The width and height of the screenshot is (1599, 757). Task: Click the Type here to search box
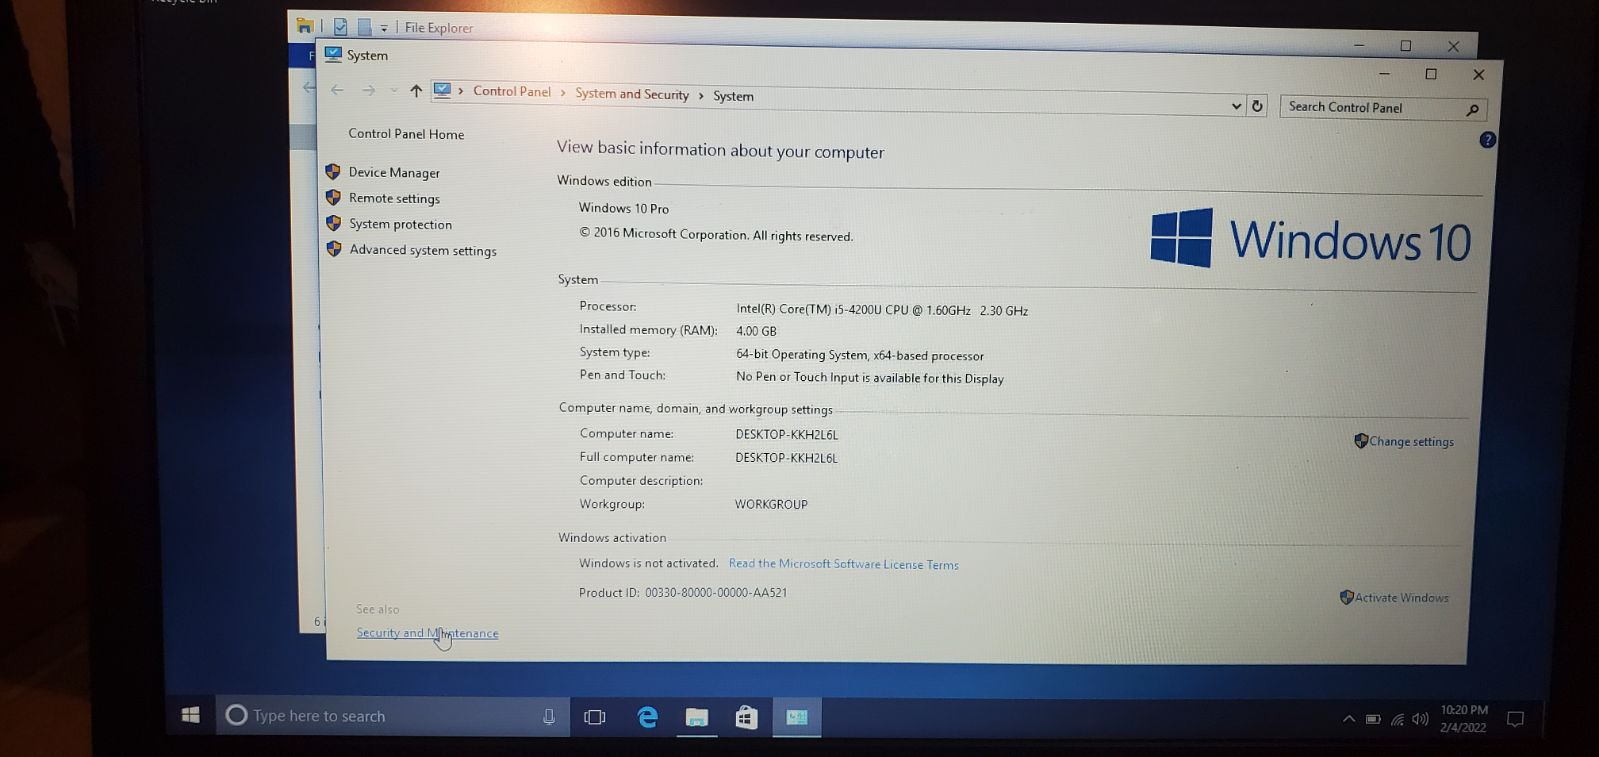392,716
